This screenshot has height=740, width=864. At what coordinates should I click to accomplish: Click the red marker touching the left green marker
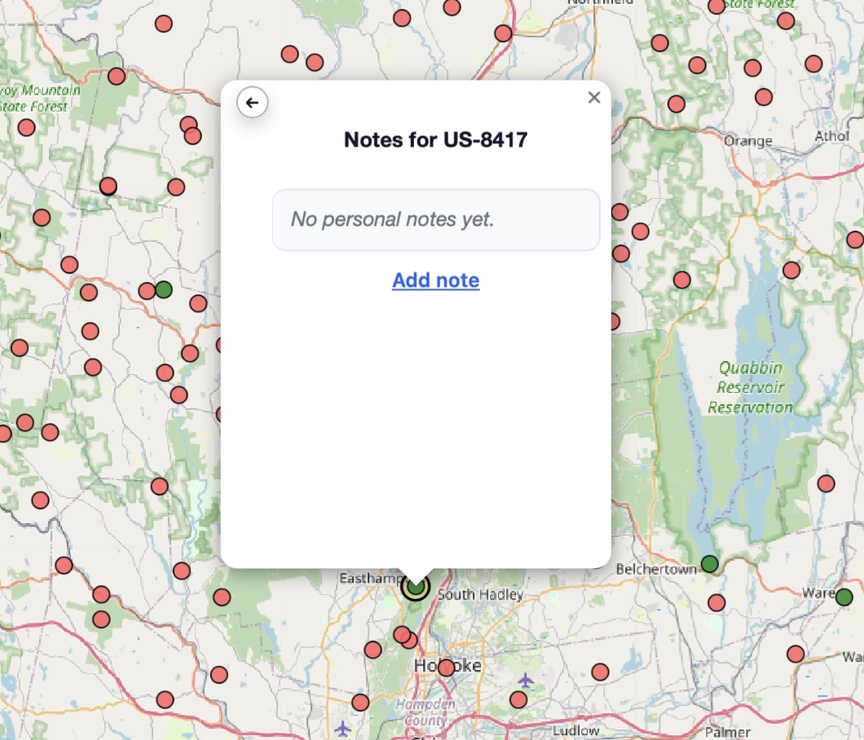147,291
